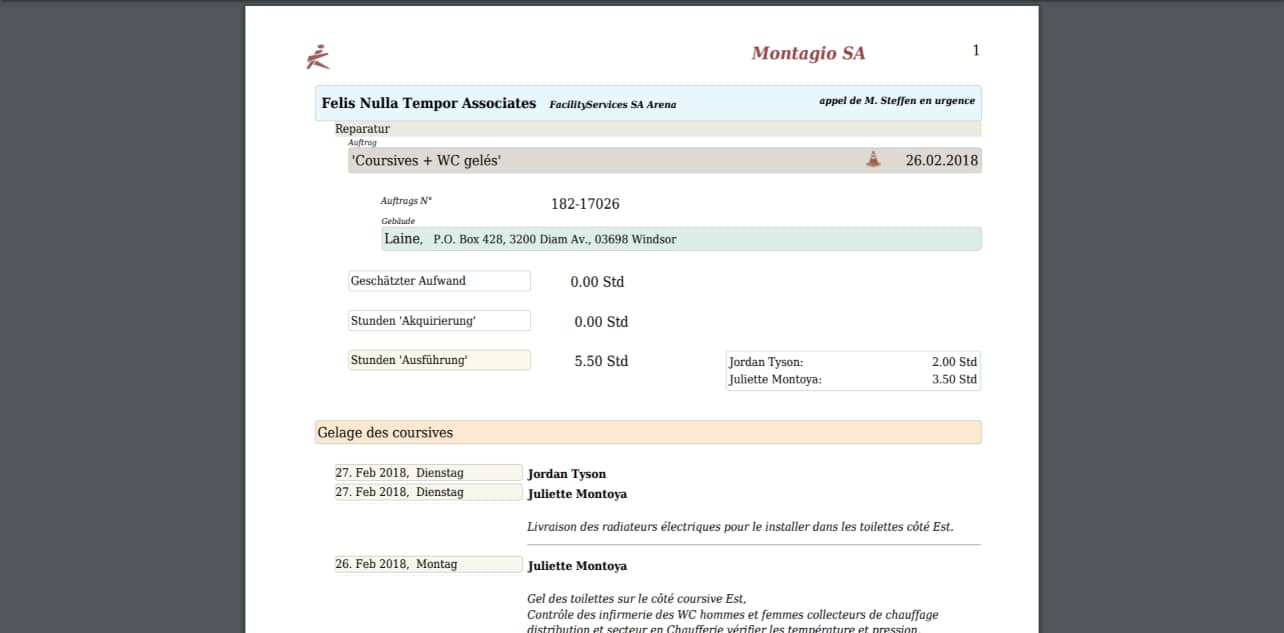Select the page number 1 in header

975,51
